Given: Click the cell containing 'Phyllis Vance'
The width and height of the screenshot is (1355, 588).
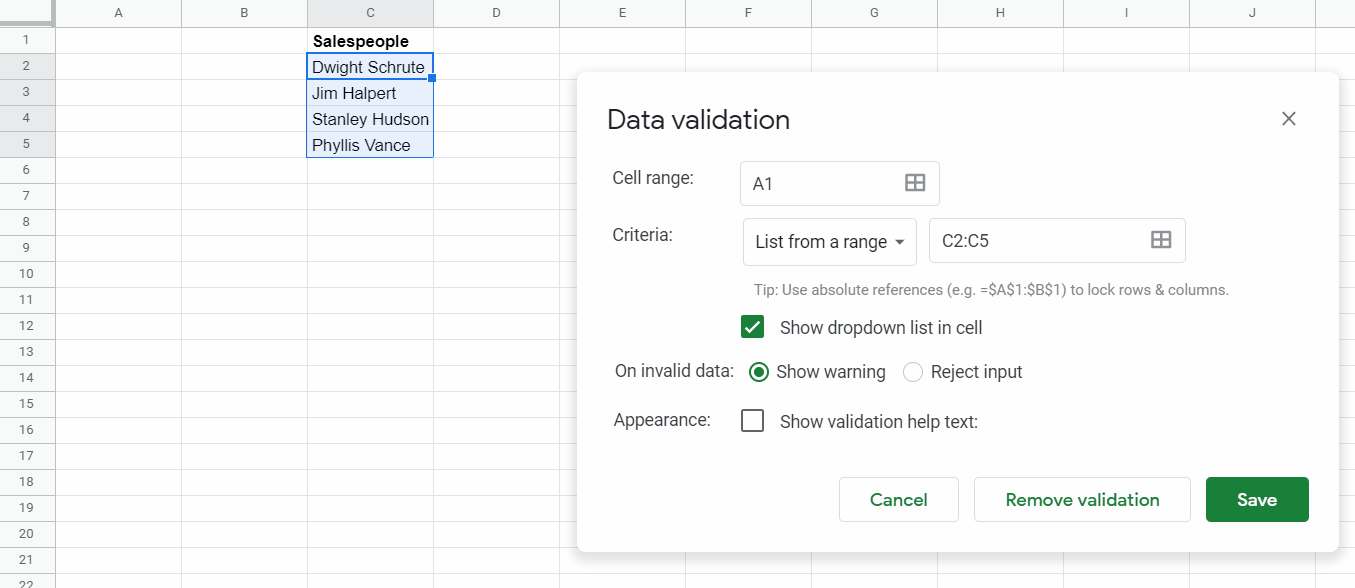Looking at the screenshot, I should click(369, 144).
